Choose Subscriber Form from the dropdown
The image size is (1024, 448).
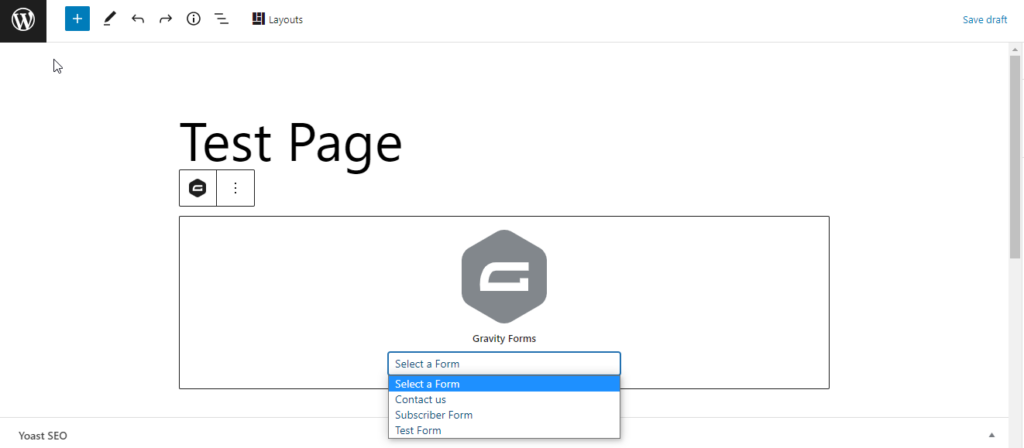504,415
